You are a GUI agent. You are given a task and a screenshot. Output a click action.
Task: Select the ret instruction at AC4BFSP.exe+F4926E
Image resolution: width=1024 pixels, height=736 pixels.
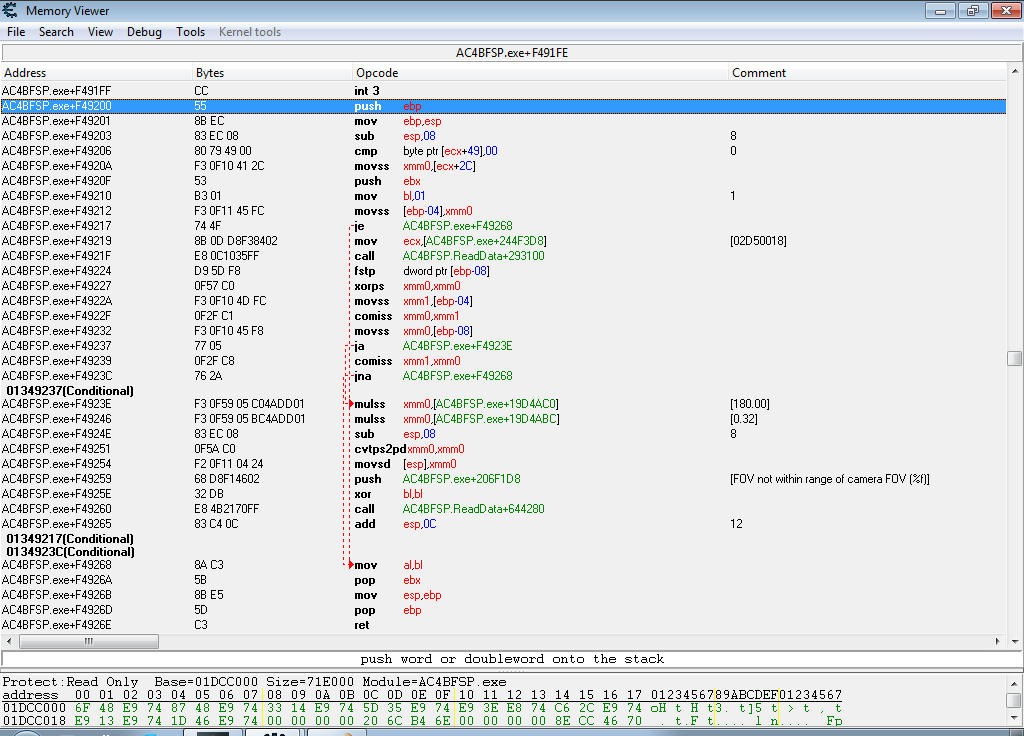coord(361,625)
